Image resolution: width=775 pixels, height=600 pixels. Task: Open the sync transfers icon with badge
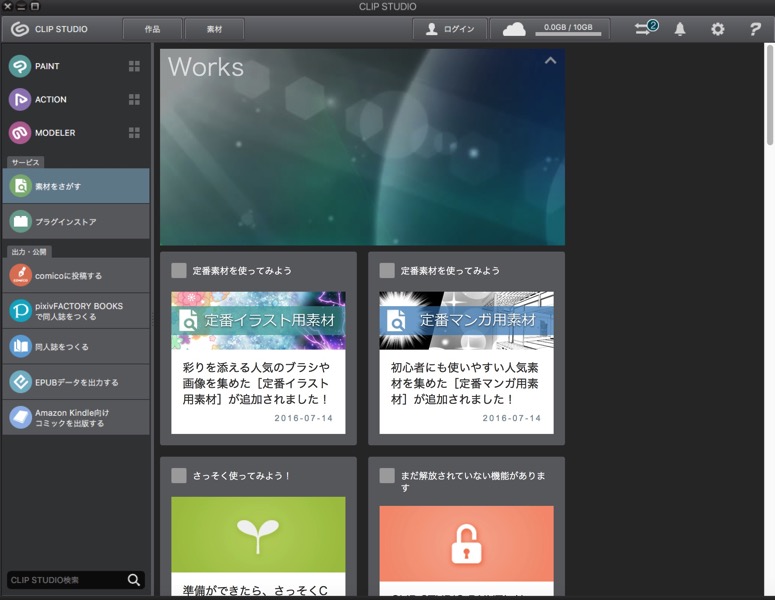(646, 28)
